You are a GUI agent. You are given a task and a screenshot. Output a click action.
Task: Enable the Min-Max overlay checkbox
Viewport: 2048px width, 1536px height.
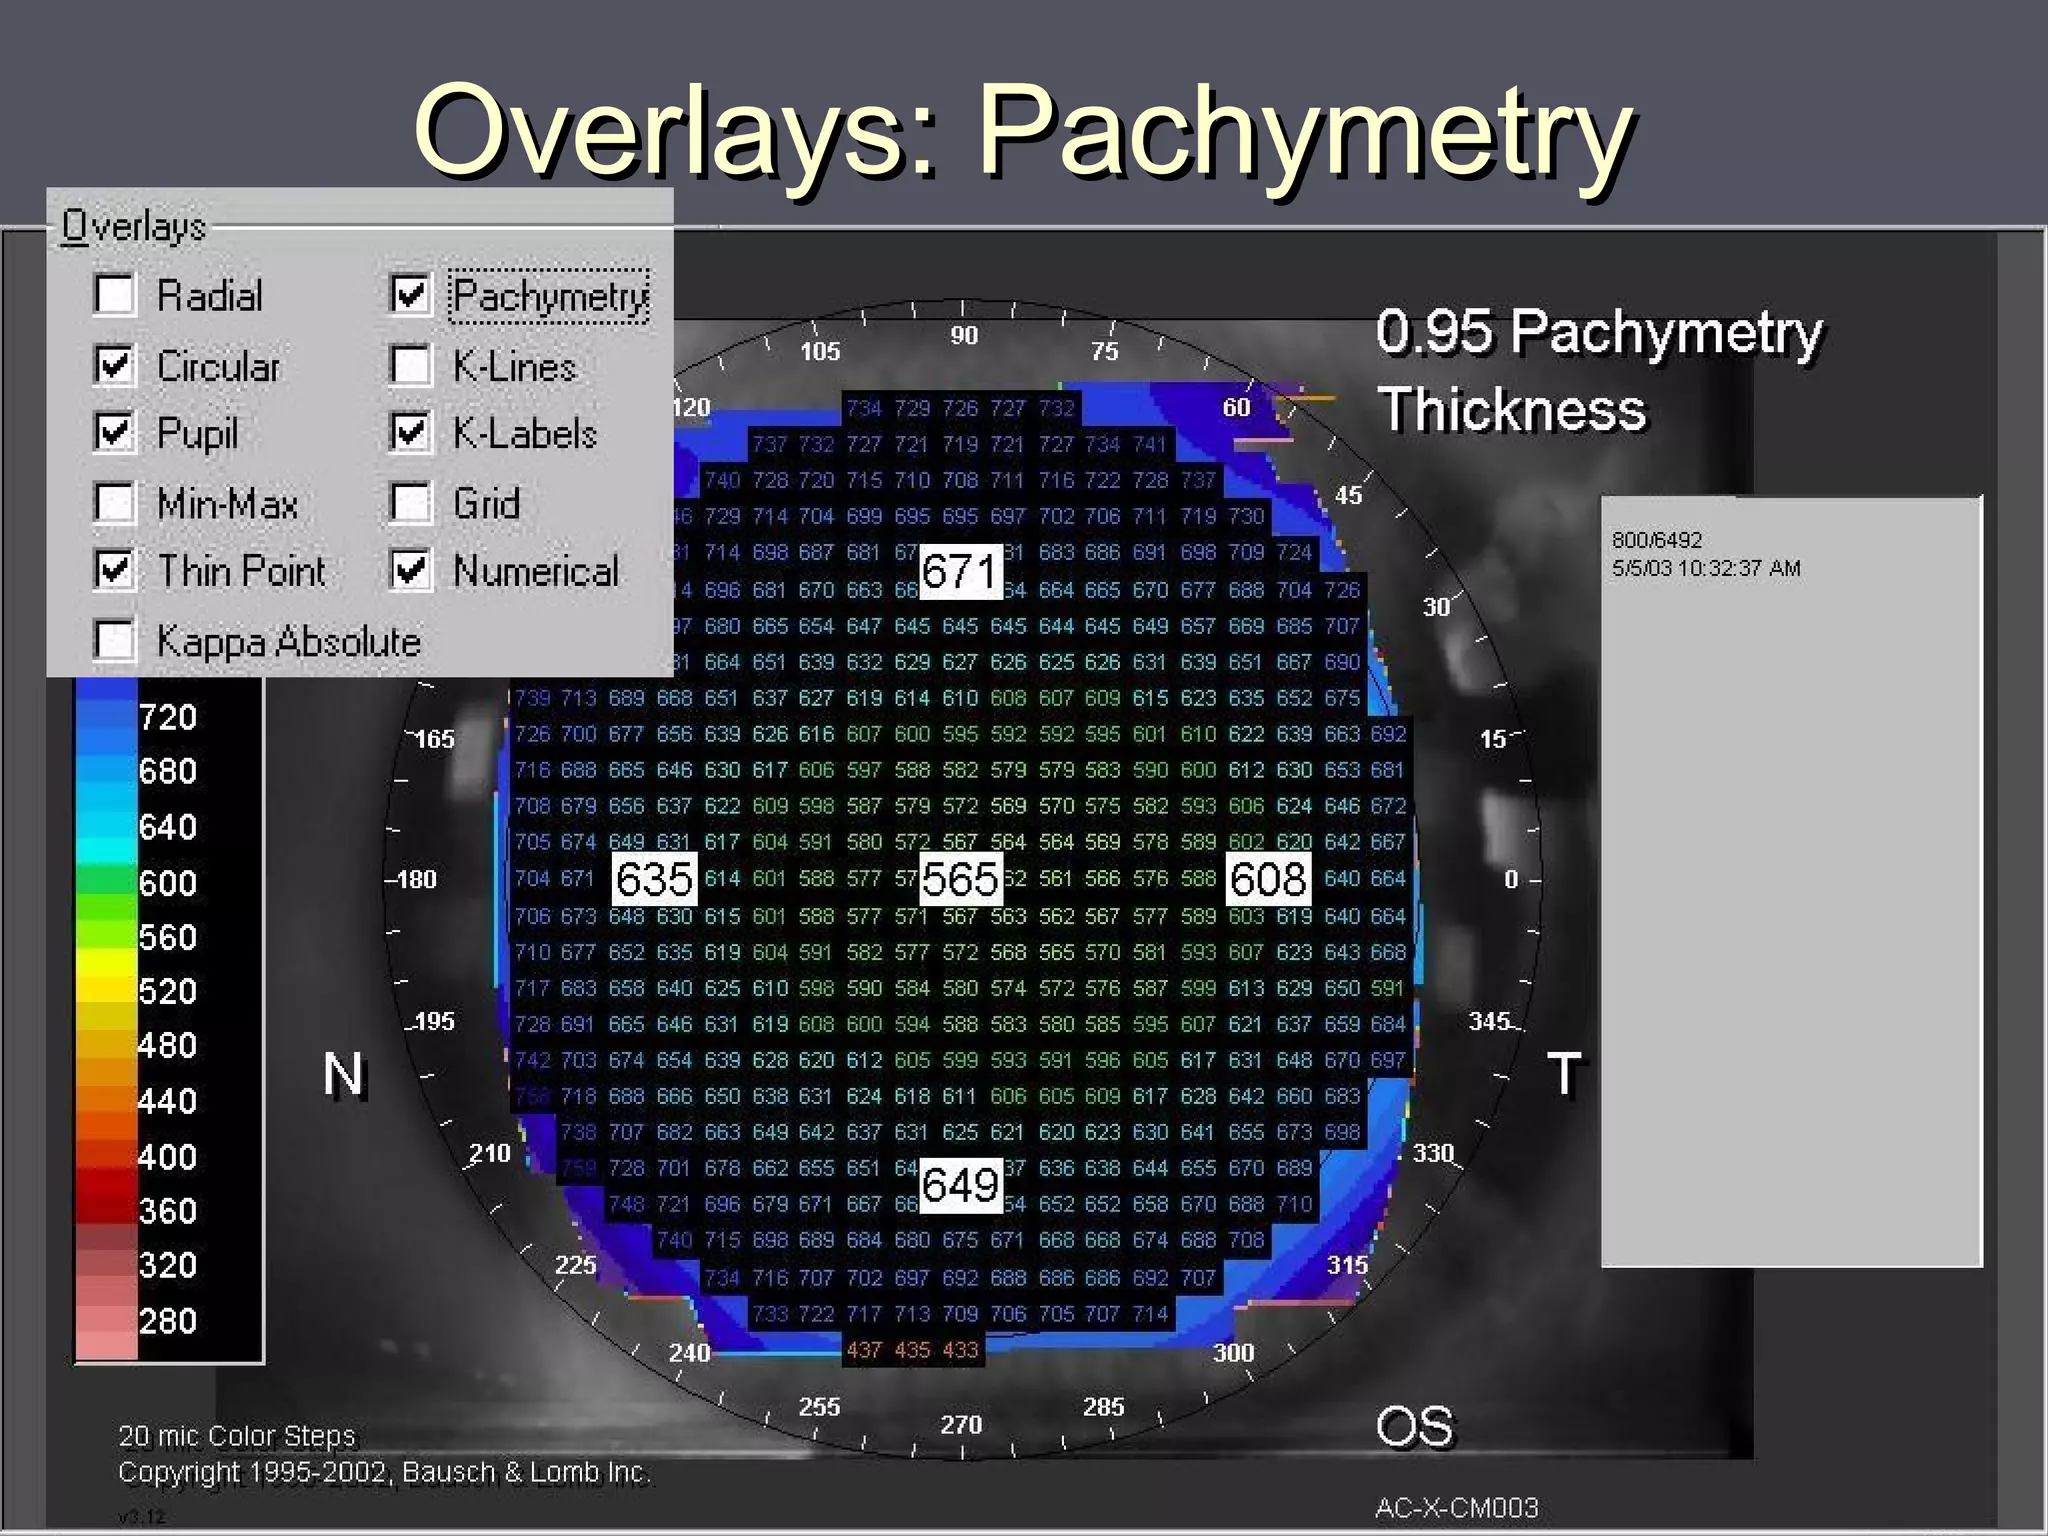coord(114,502)
